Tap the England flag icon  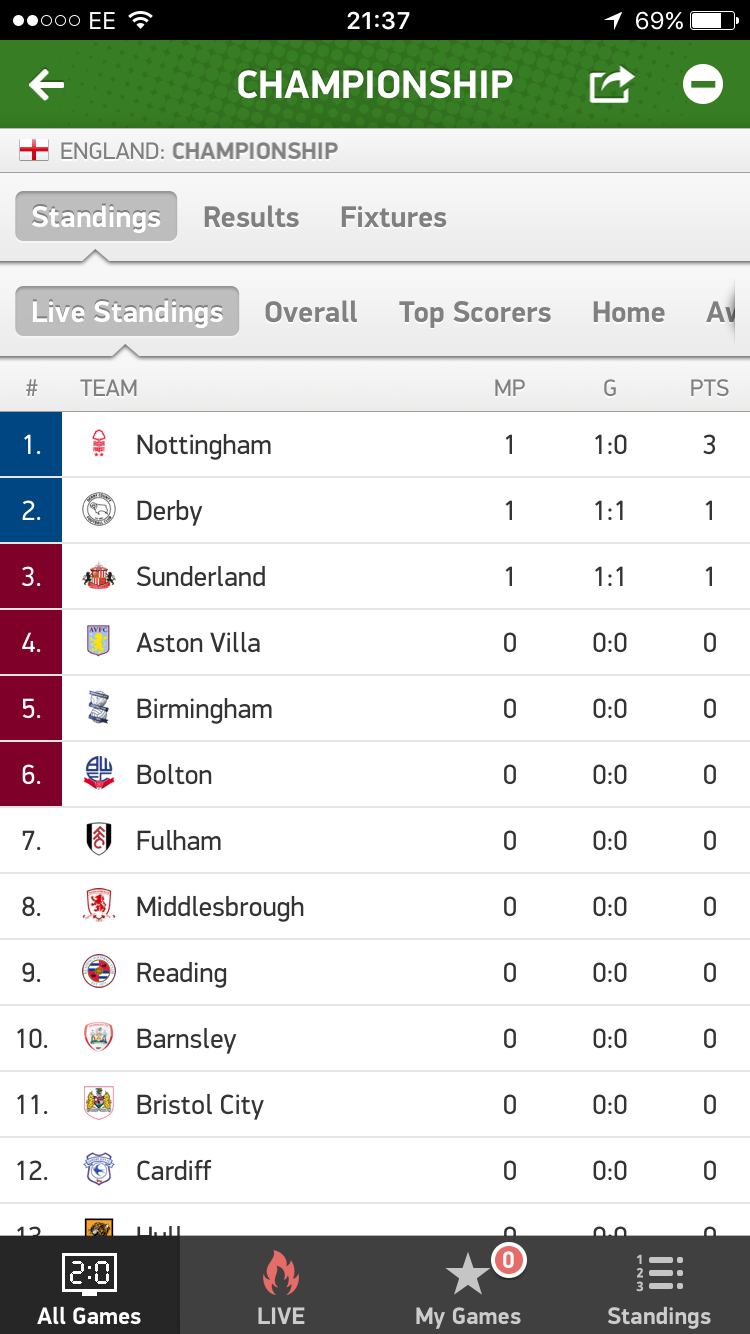pyautogui.click(x=34, y=151)
